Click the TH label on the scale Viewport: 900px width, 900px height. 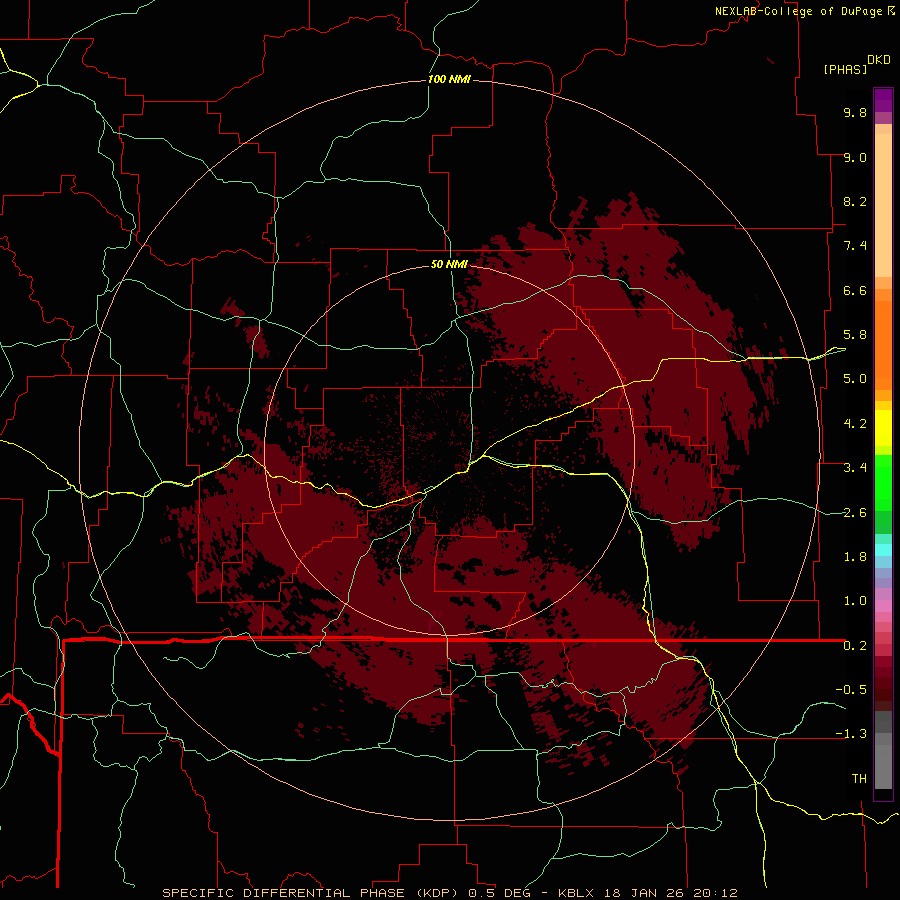859,779
